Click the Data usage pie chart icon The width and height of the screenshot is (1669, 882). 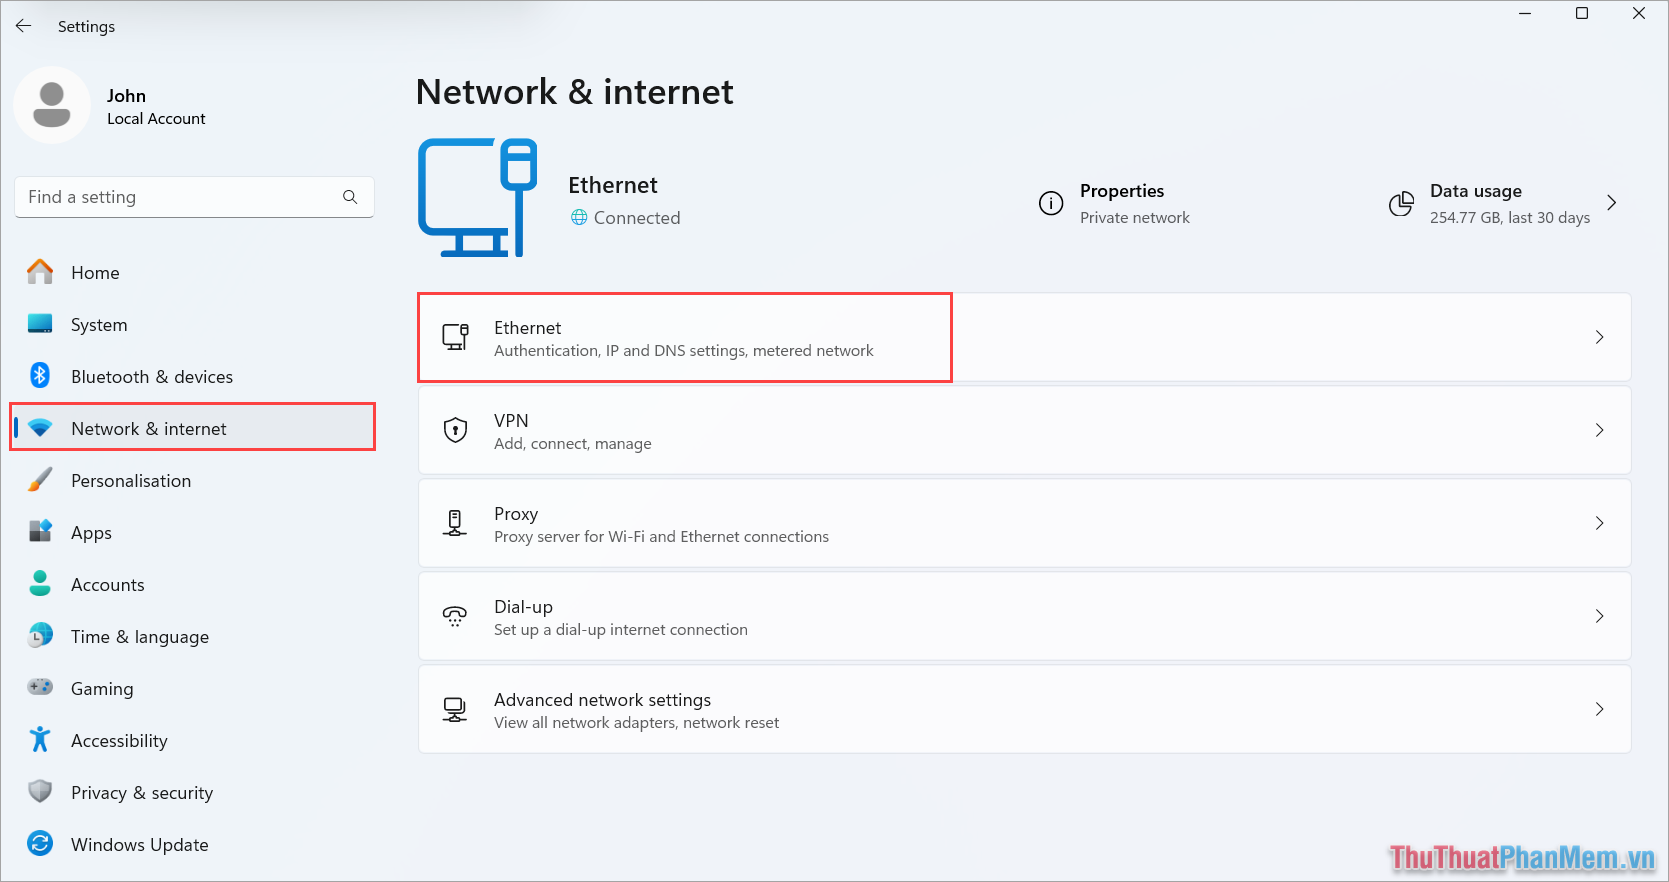pyautogui.click(x=1402, y=203)
